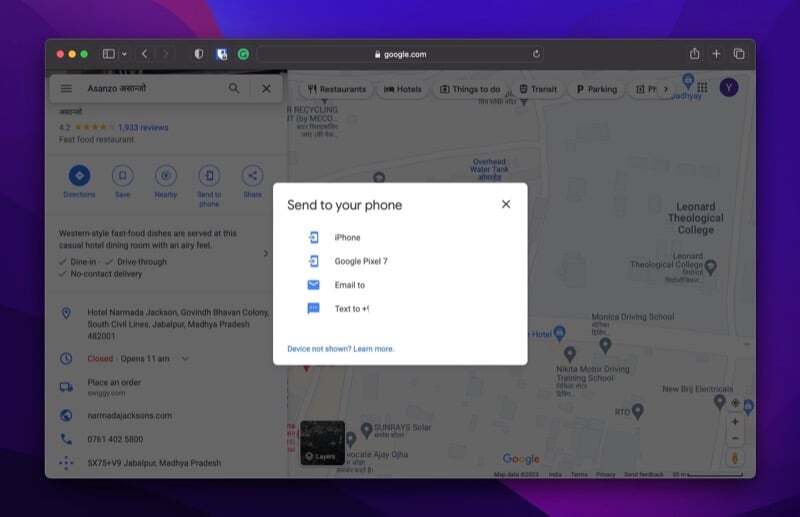800x517 pixels.
Task: Click the hotel address text
Action: 178,324
